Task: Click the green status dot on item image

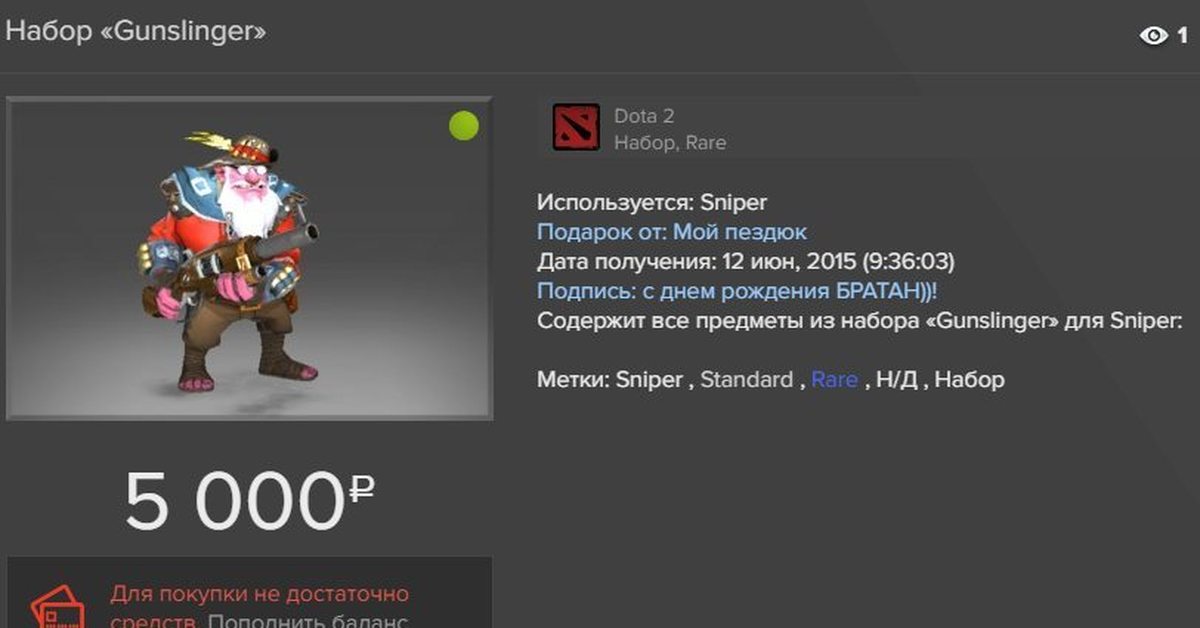Action: (x=463, y=126)
